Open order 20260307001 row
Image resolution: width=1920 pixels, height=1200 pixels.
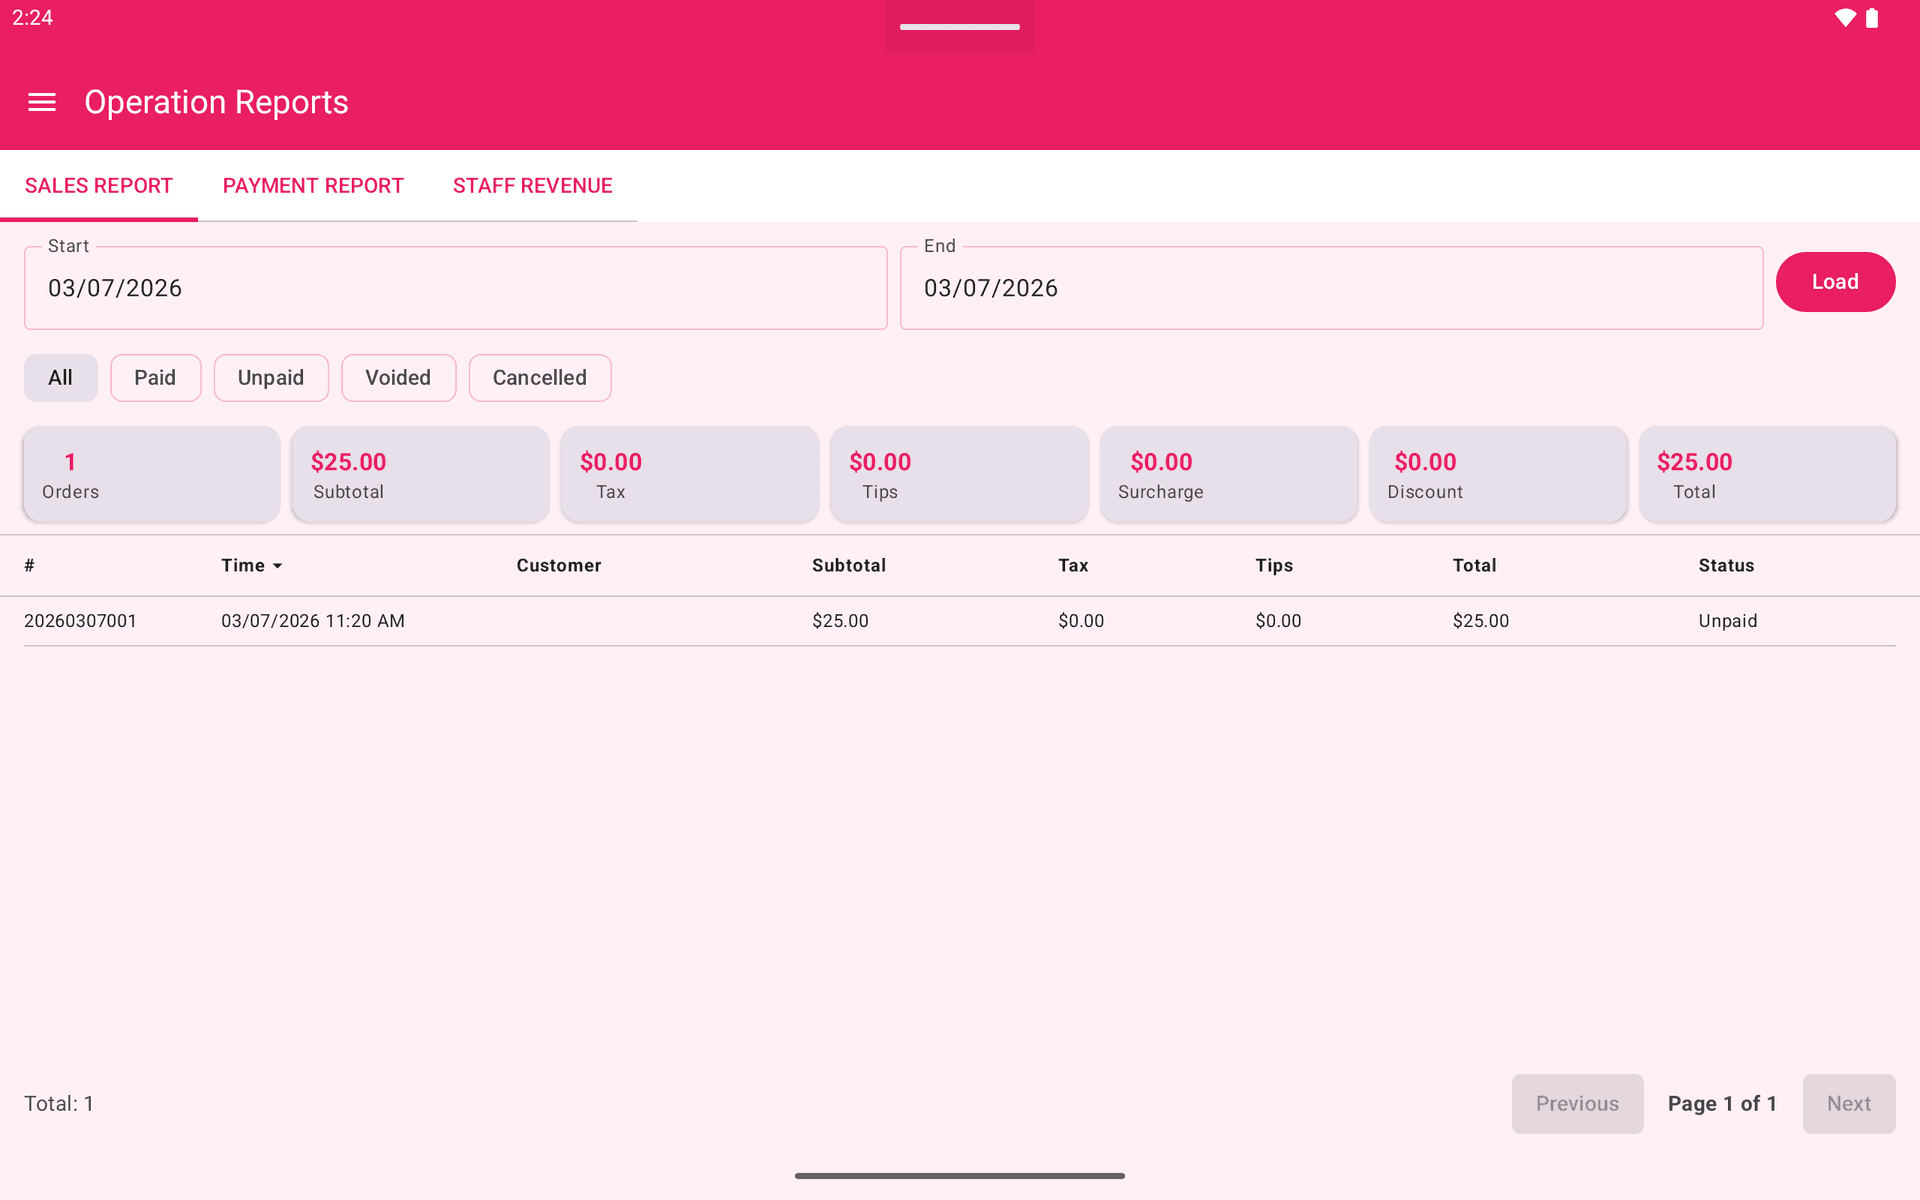click(960, 621)
